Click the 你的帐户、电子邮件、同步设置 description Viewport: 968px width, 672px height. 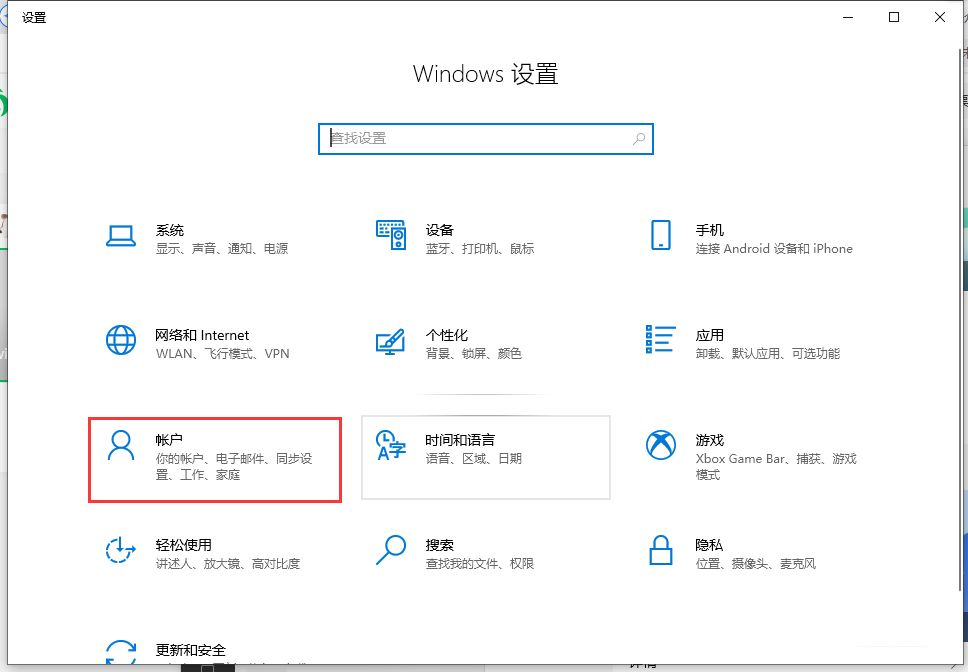point(234,467)
